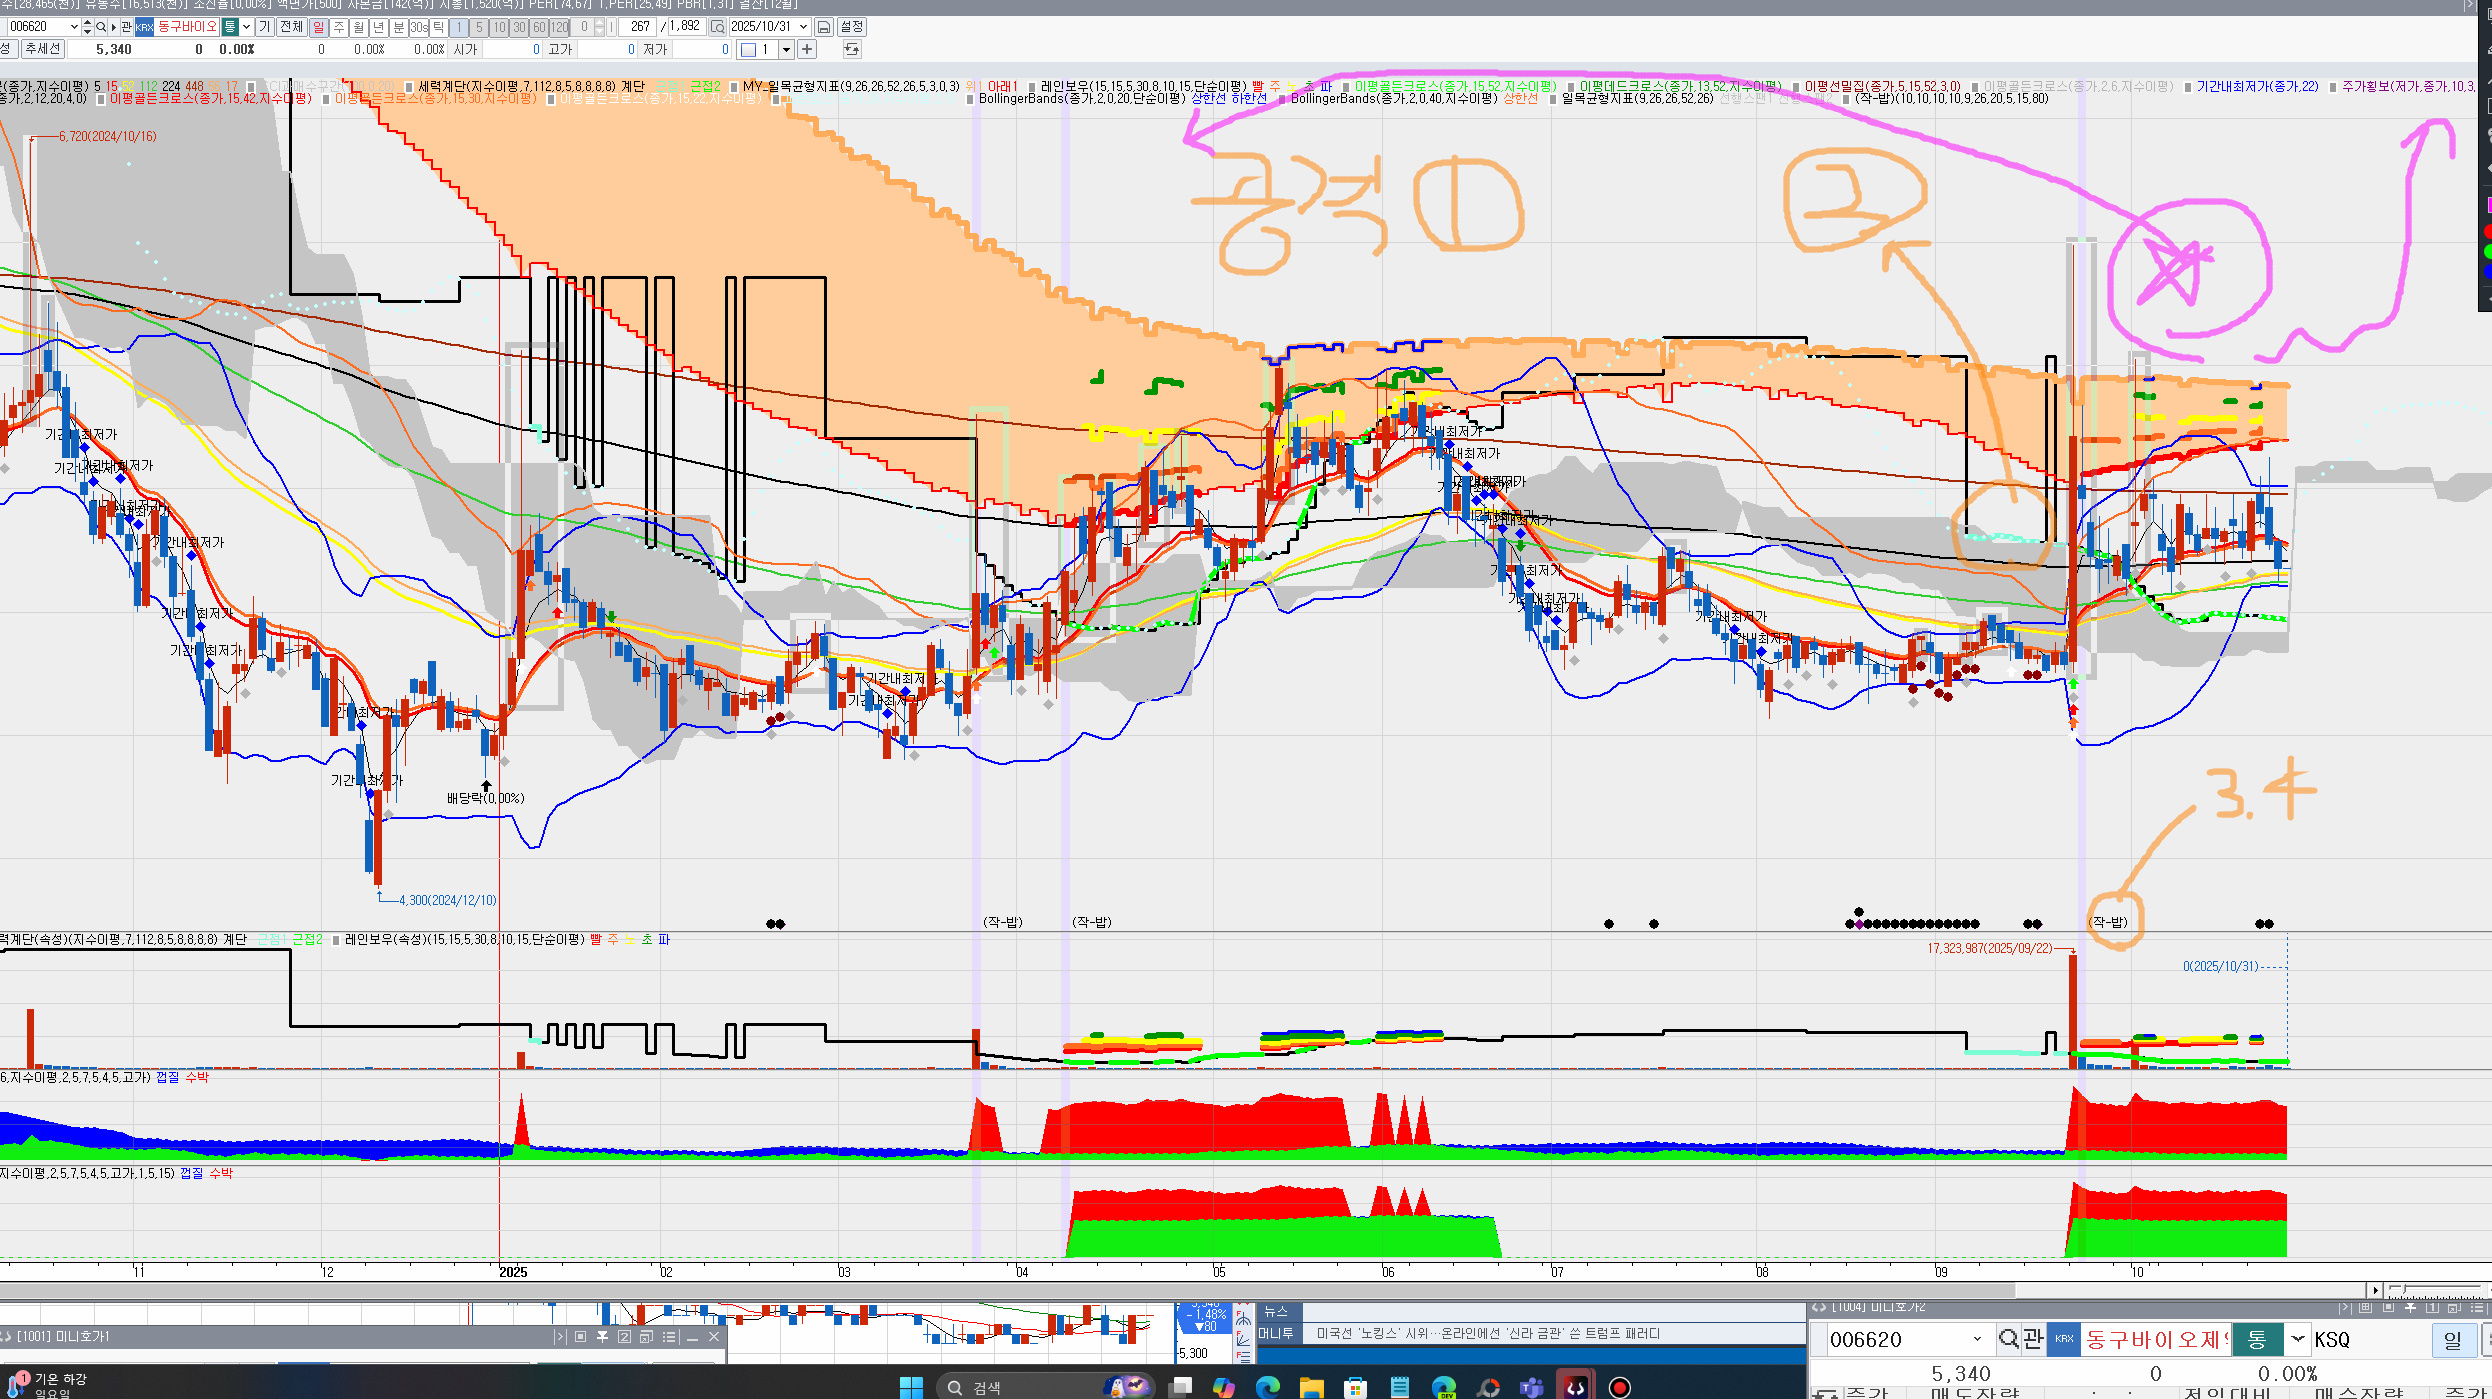Switch chart to weekly 주 period
Viewport: 2492px width, 1399px height.
pos(339,27)
